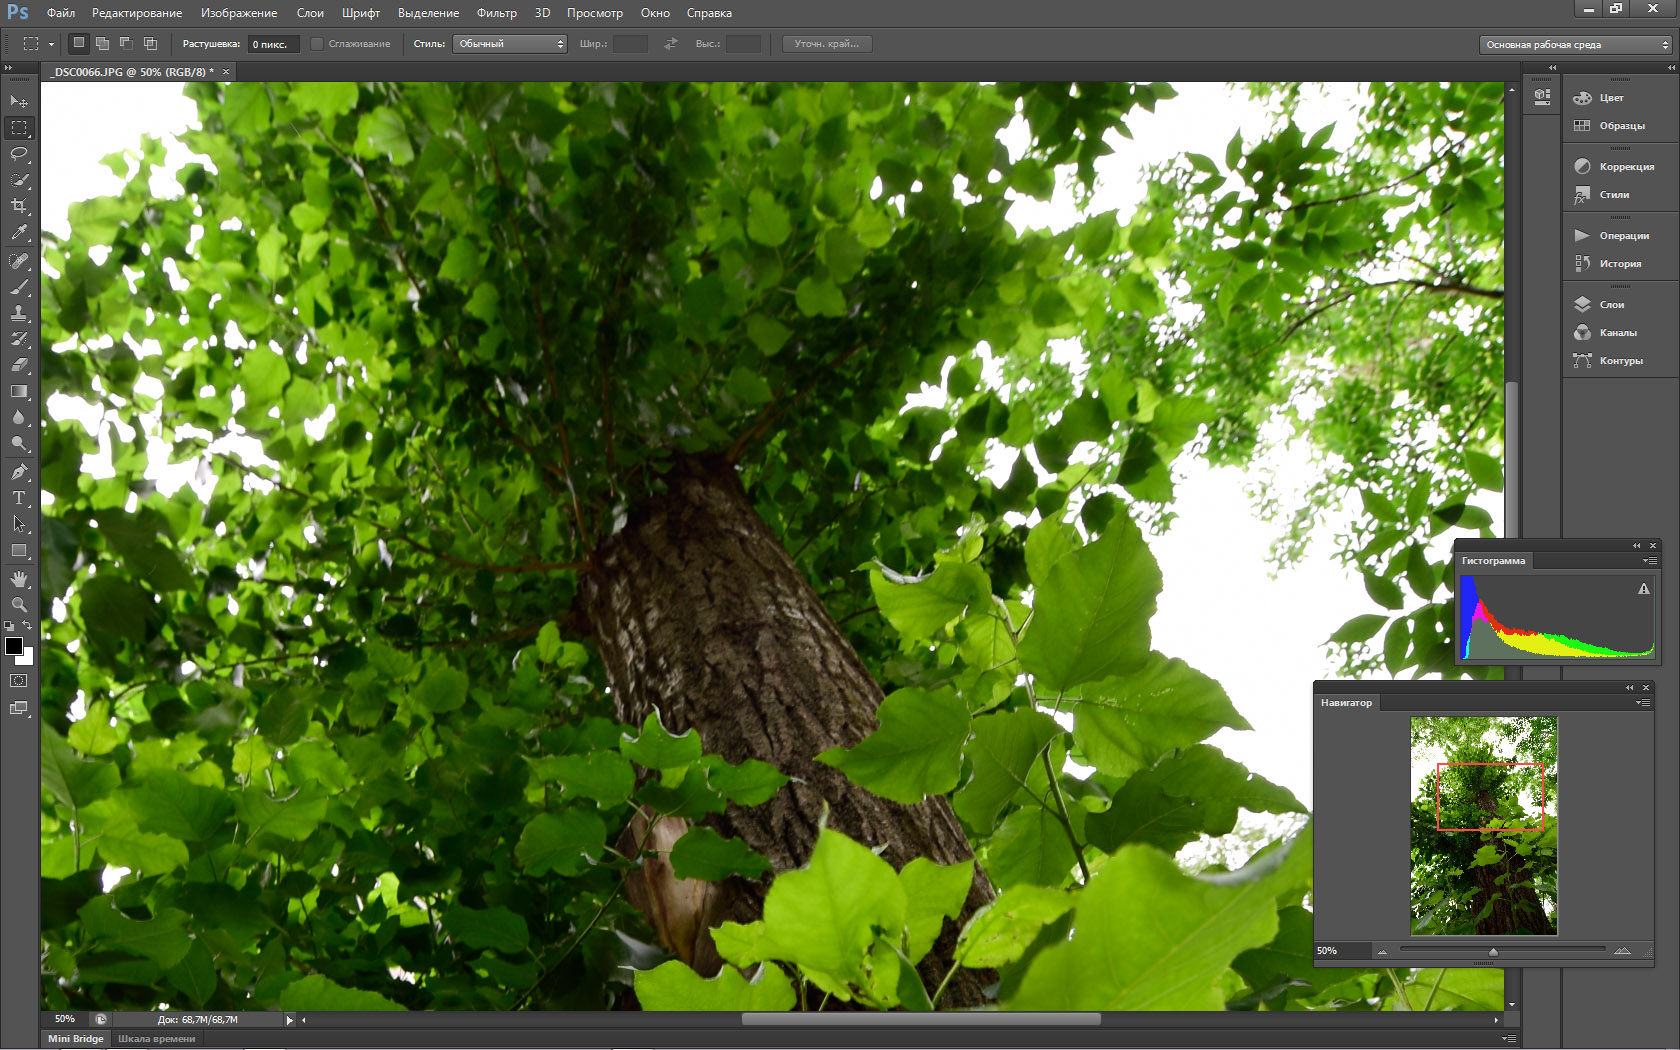Open the Стиль dropdown set to Обычный

[x=510, y=44]
